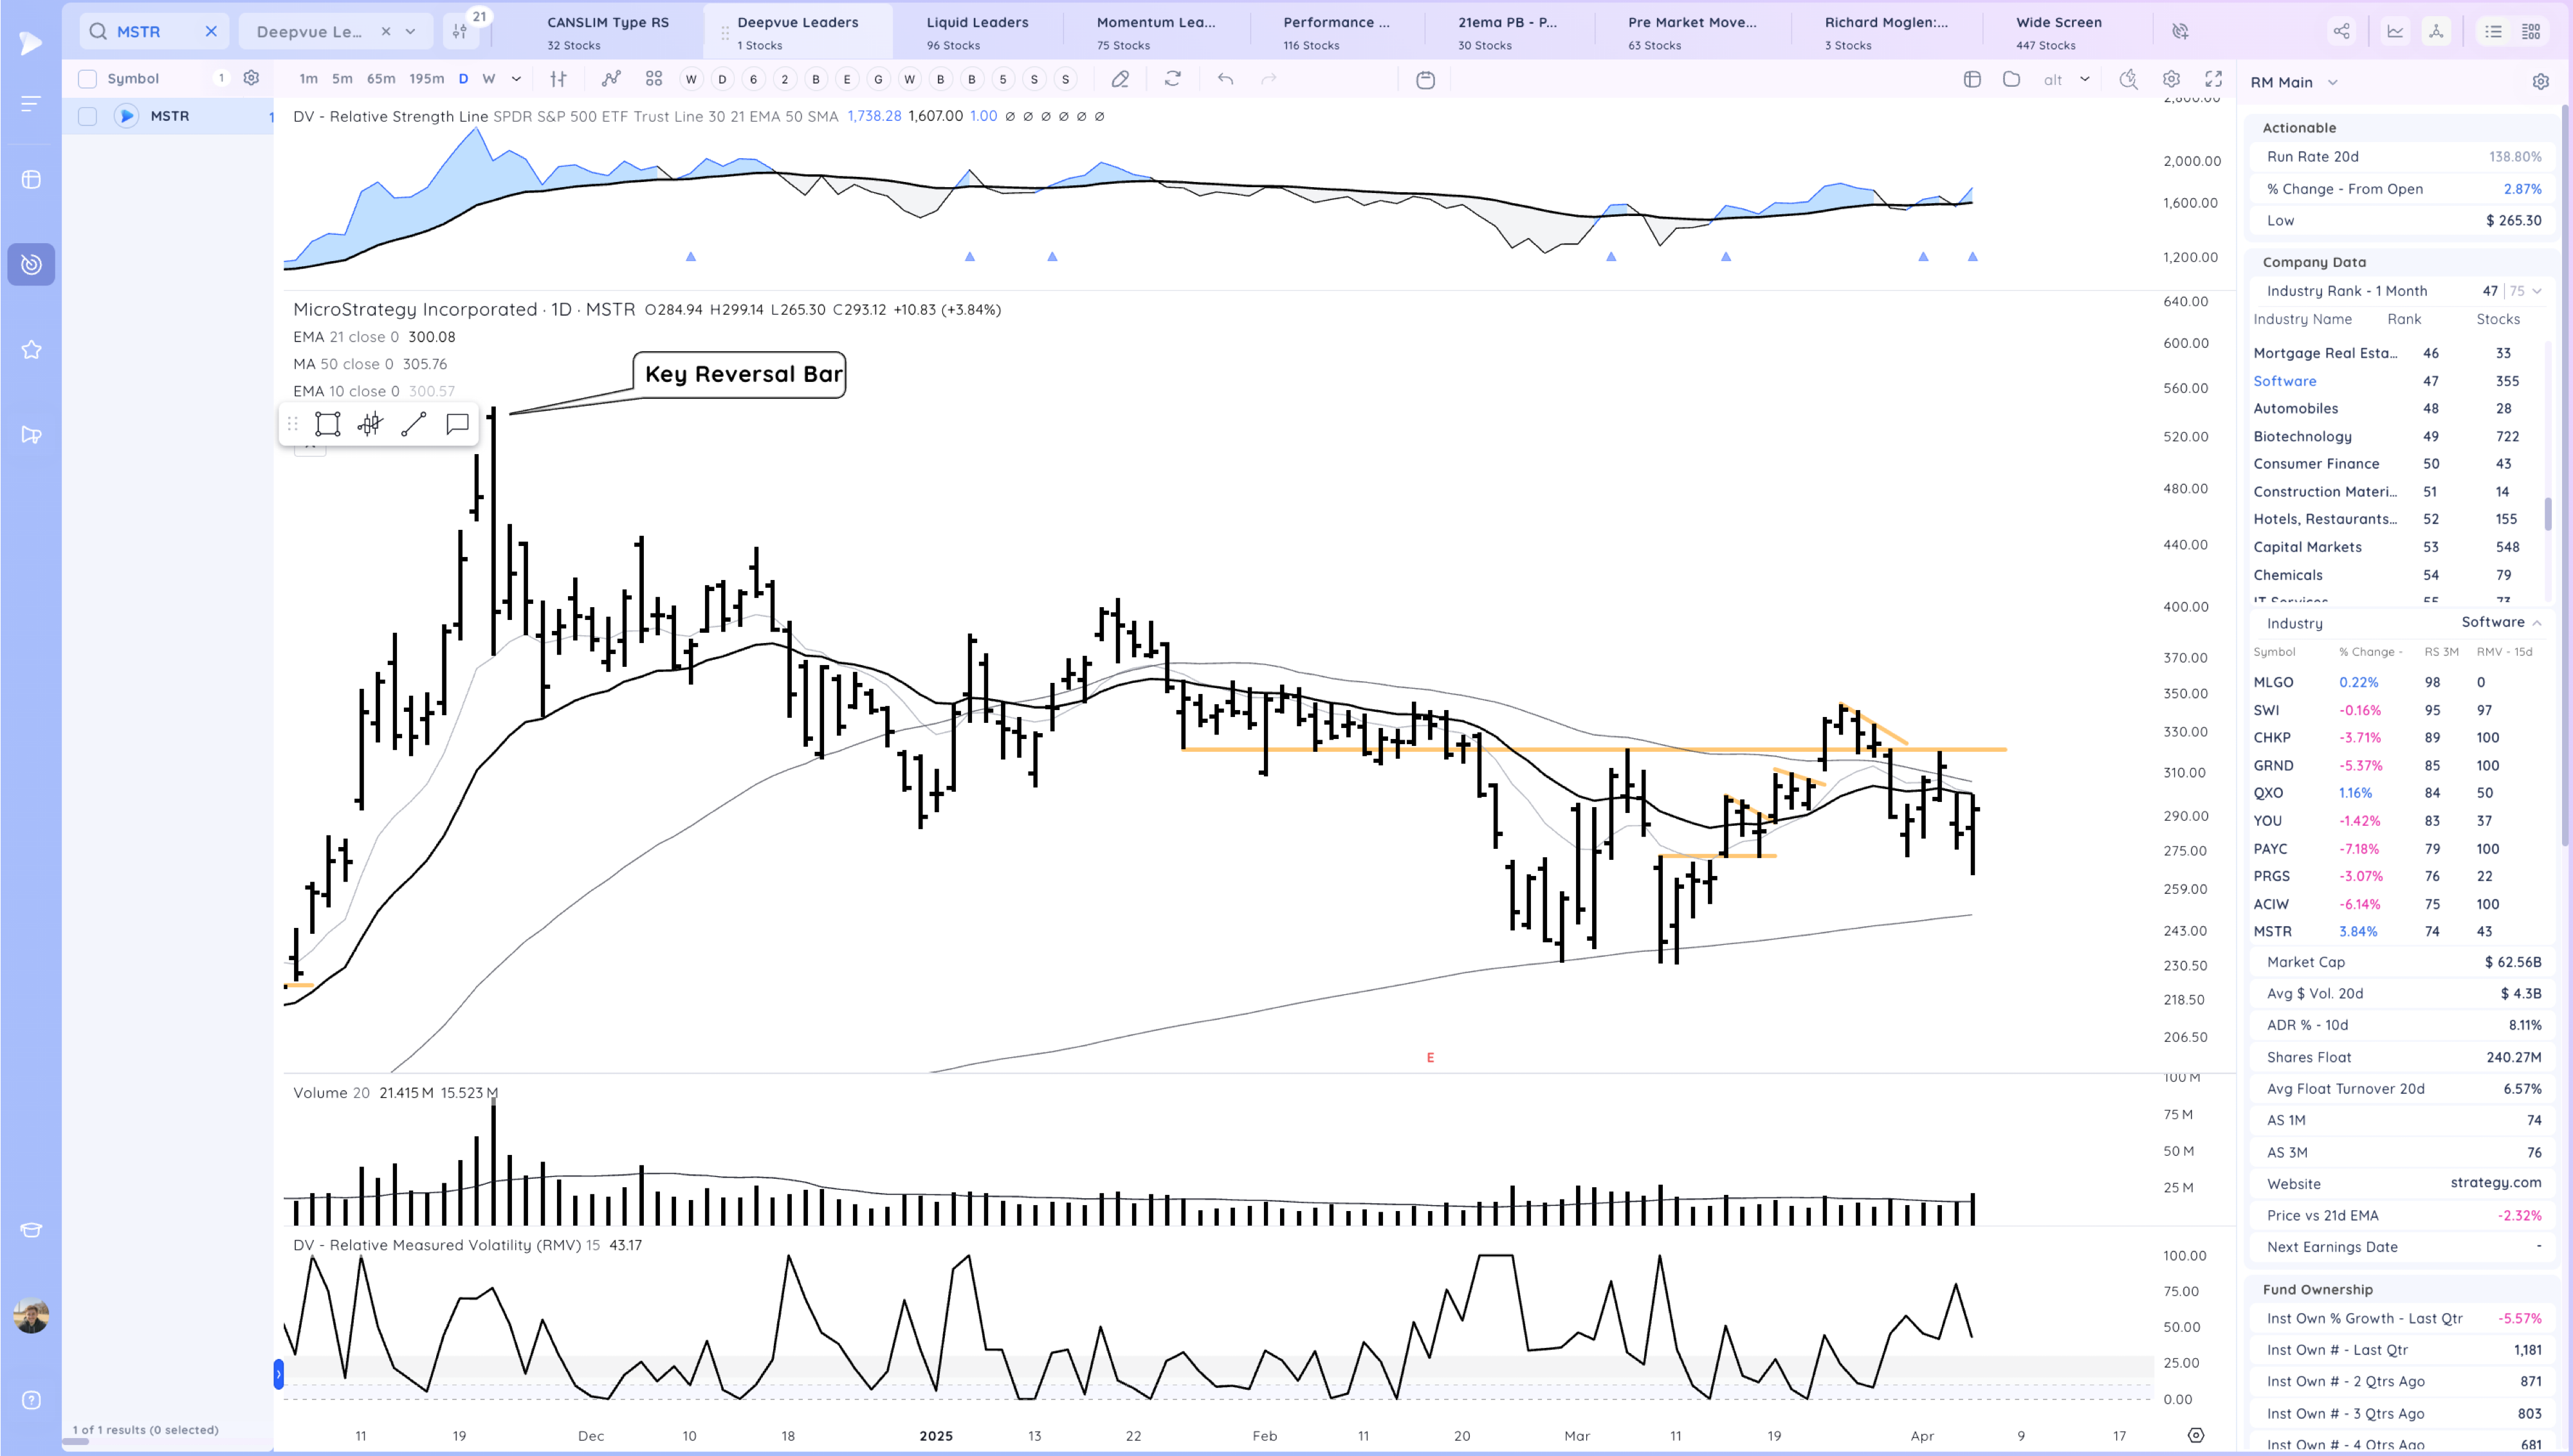Click the share icon in top bar
The height and width of the screenshot is (1456, 2573).
pyautogui.click(x=2341, y=31)
